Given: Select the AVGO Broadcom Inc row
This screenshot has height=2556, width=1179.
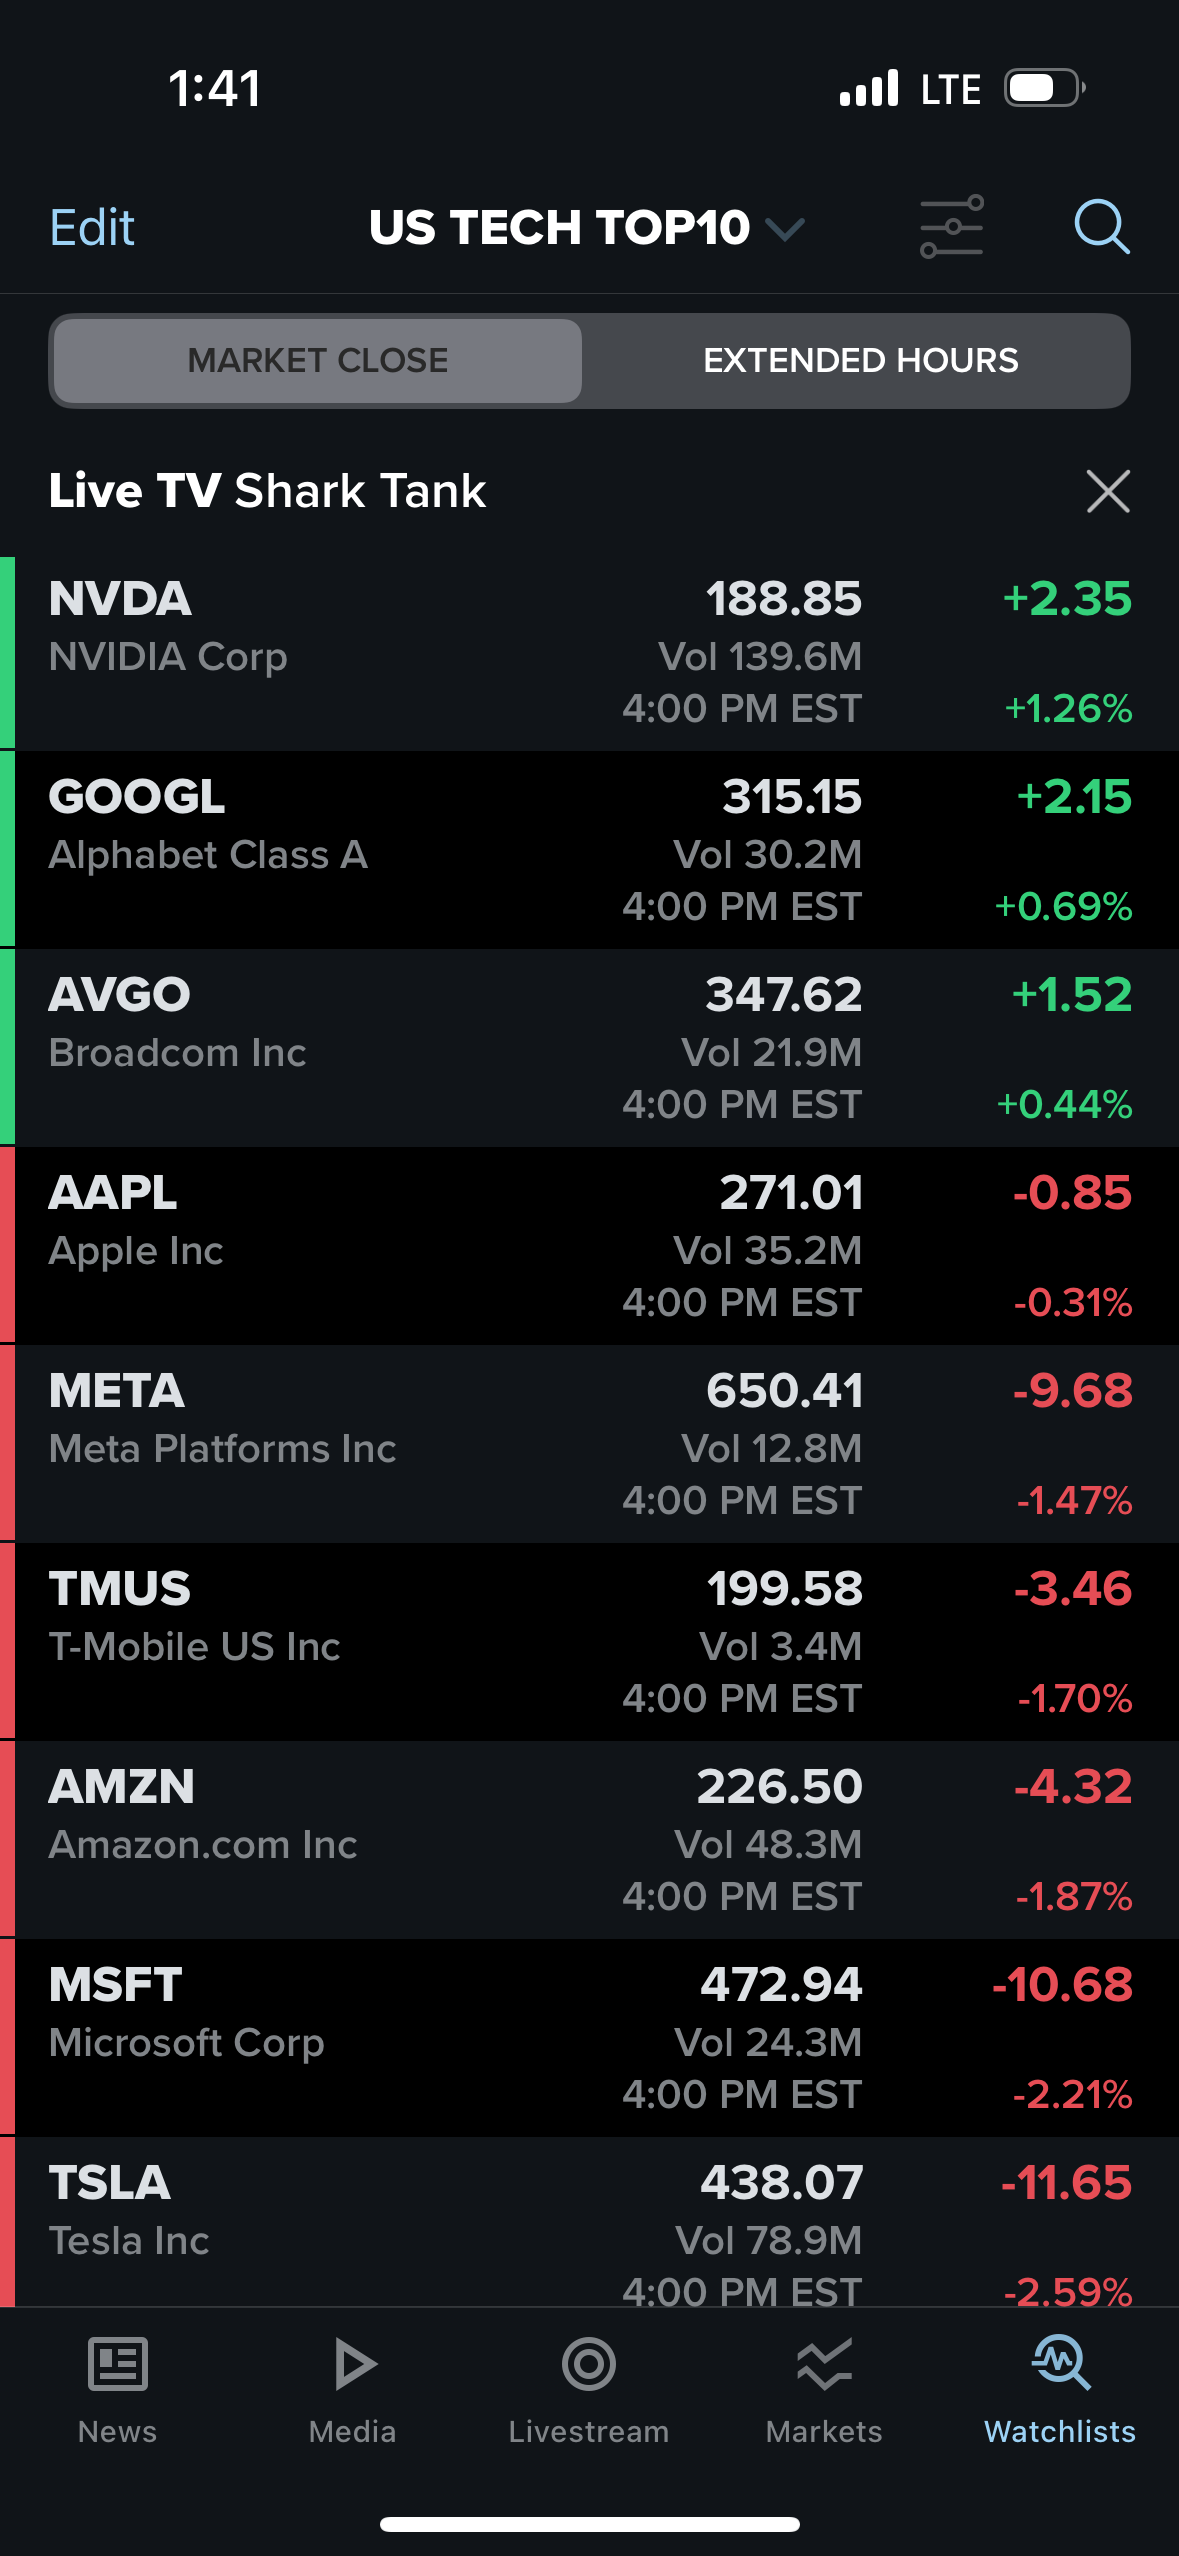Looking at the screenshot, I should point(589,1048).
